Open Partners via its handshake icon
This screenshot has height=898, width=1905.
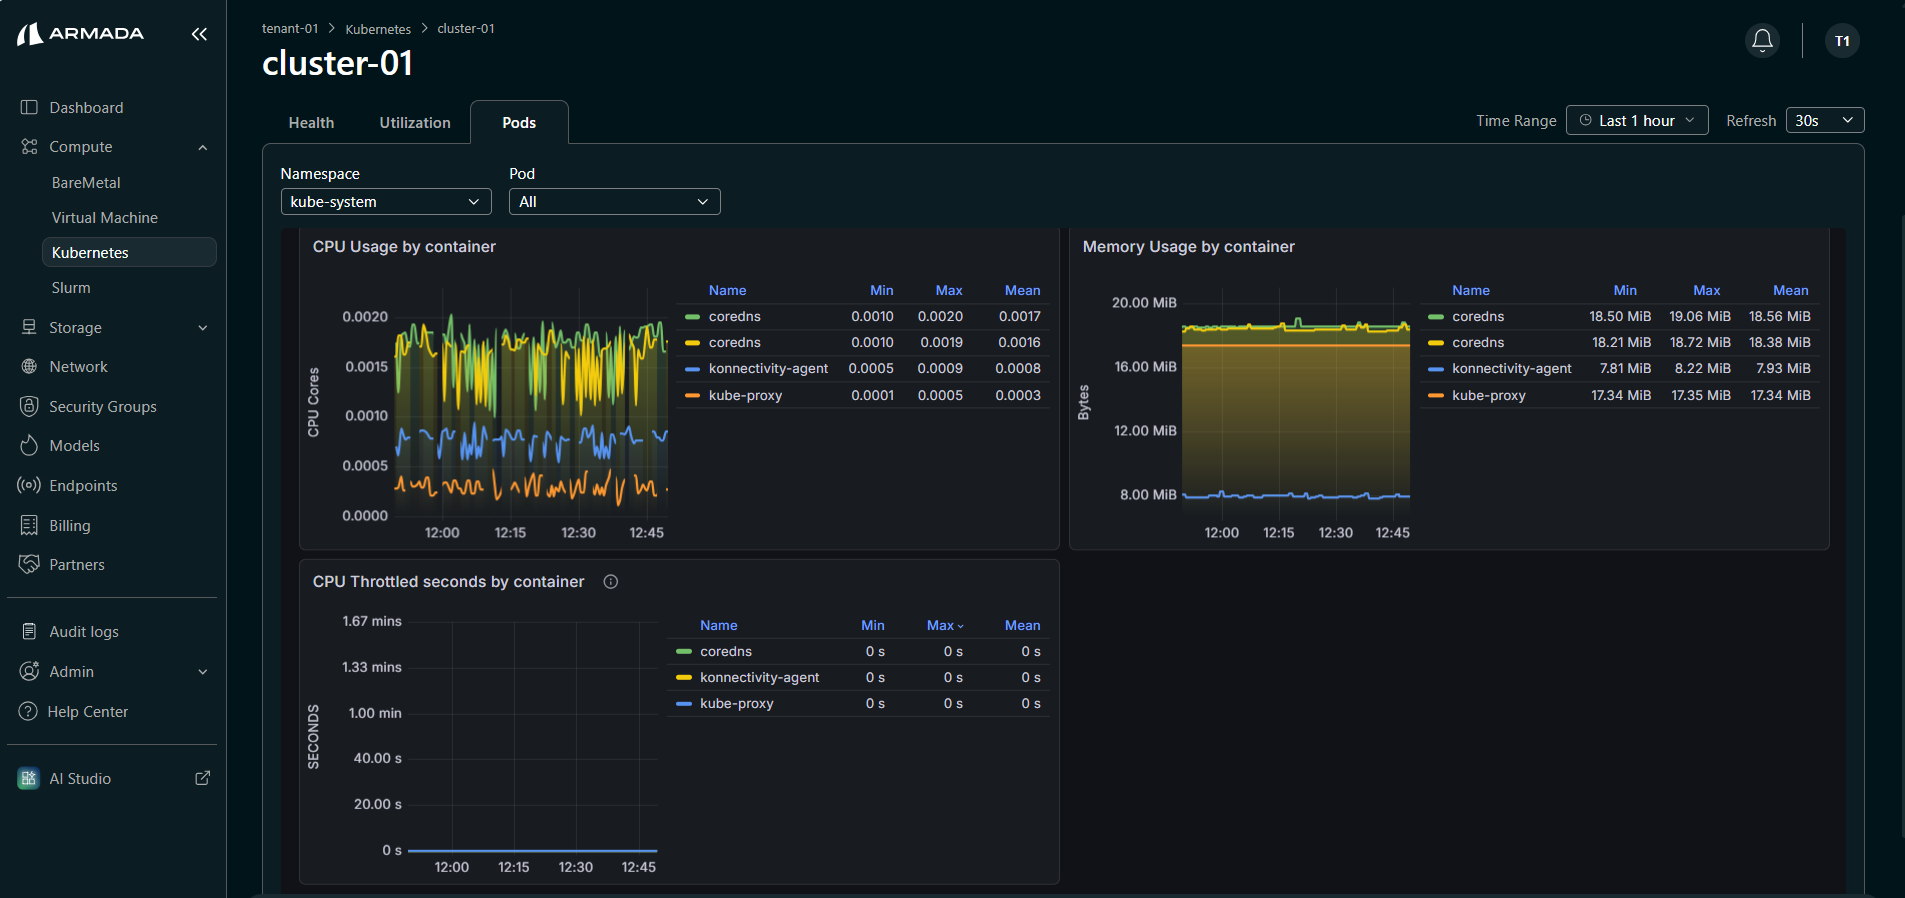pyautogui.click(x=29, y=564)
